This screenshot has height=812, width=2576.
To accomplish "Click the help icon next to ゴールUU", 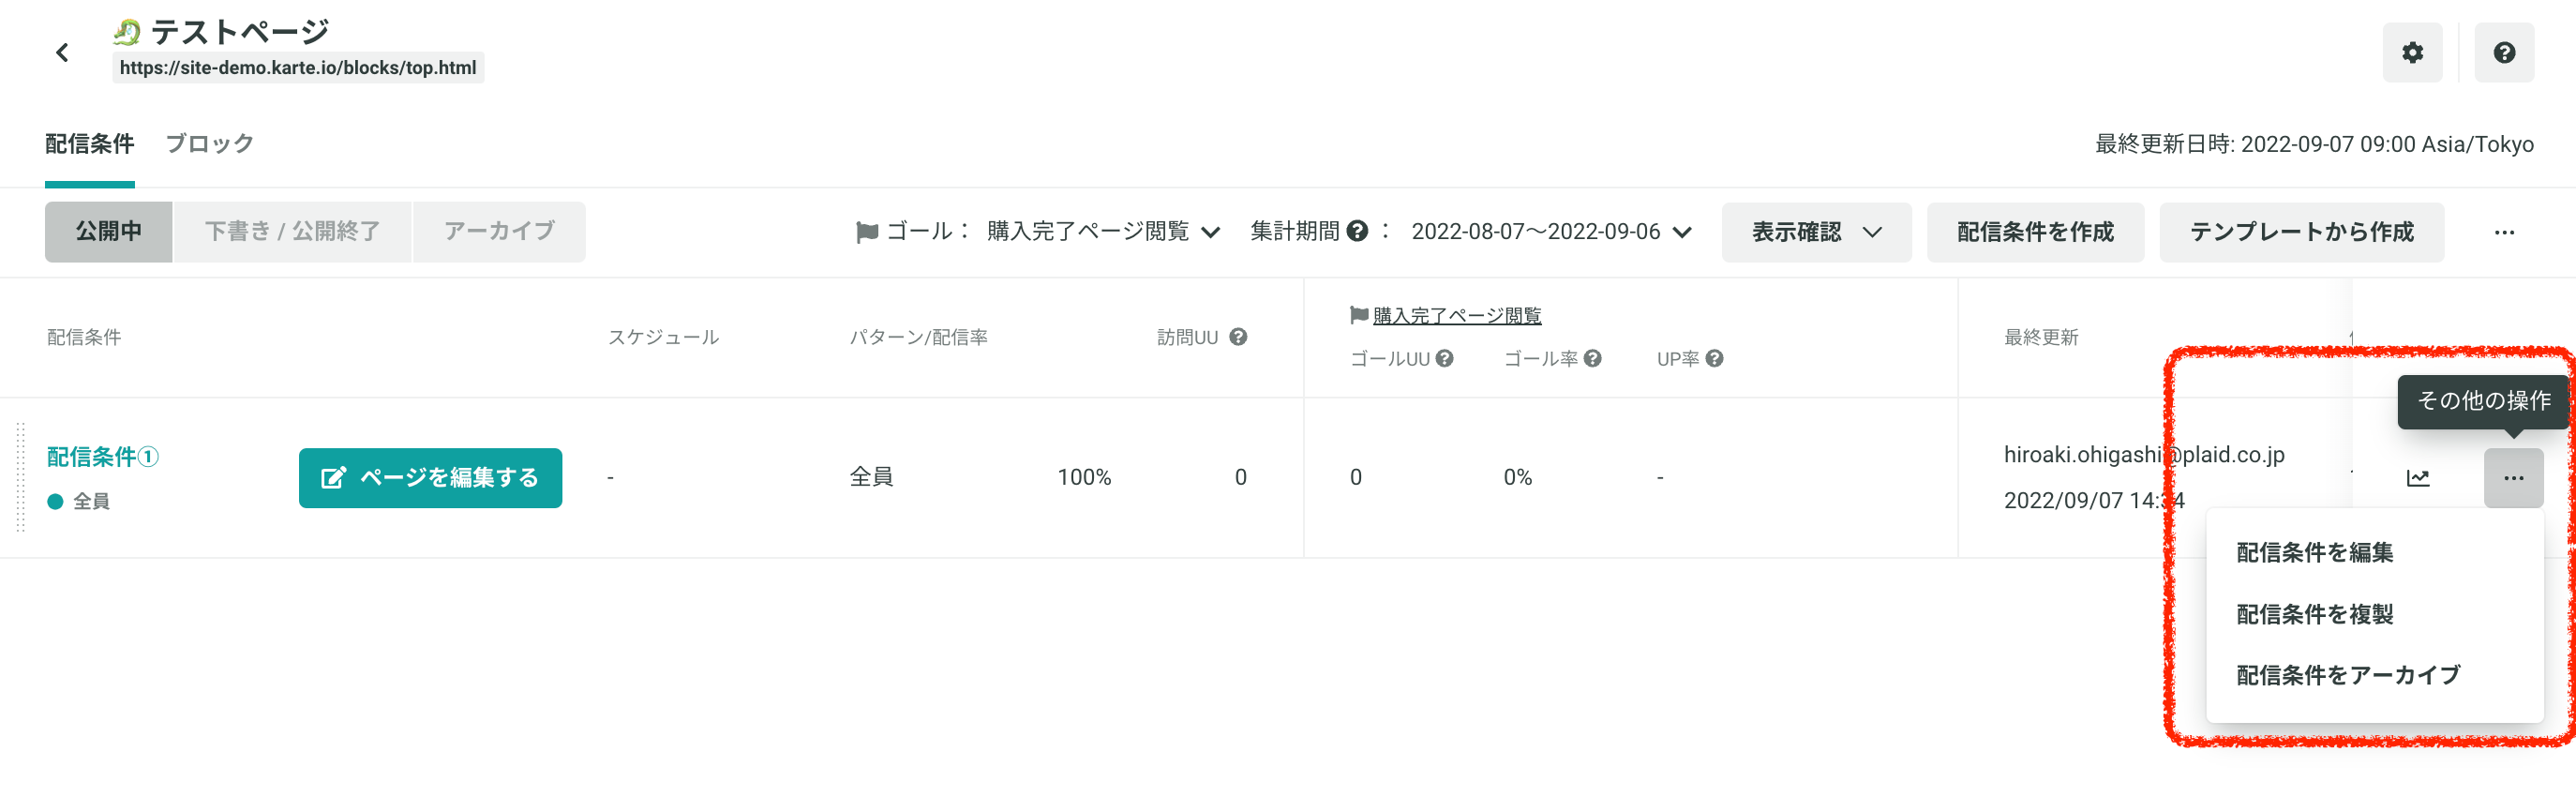I will tap(1444, 358).
